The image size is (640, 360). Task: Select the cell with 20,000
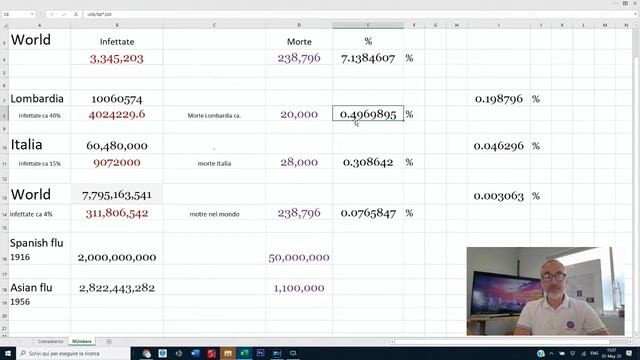(299, 114)
